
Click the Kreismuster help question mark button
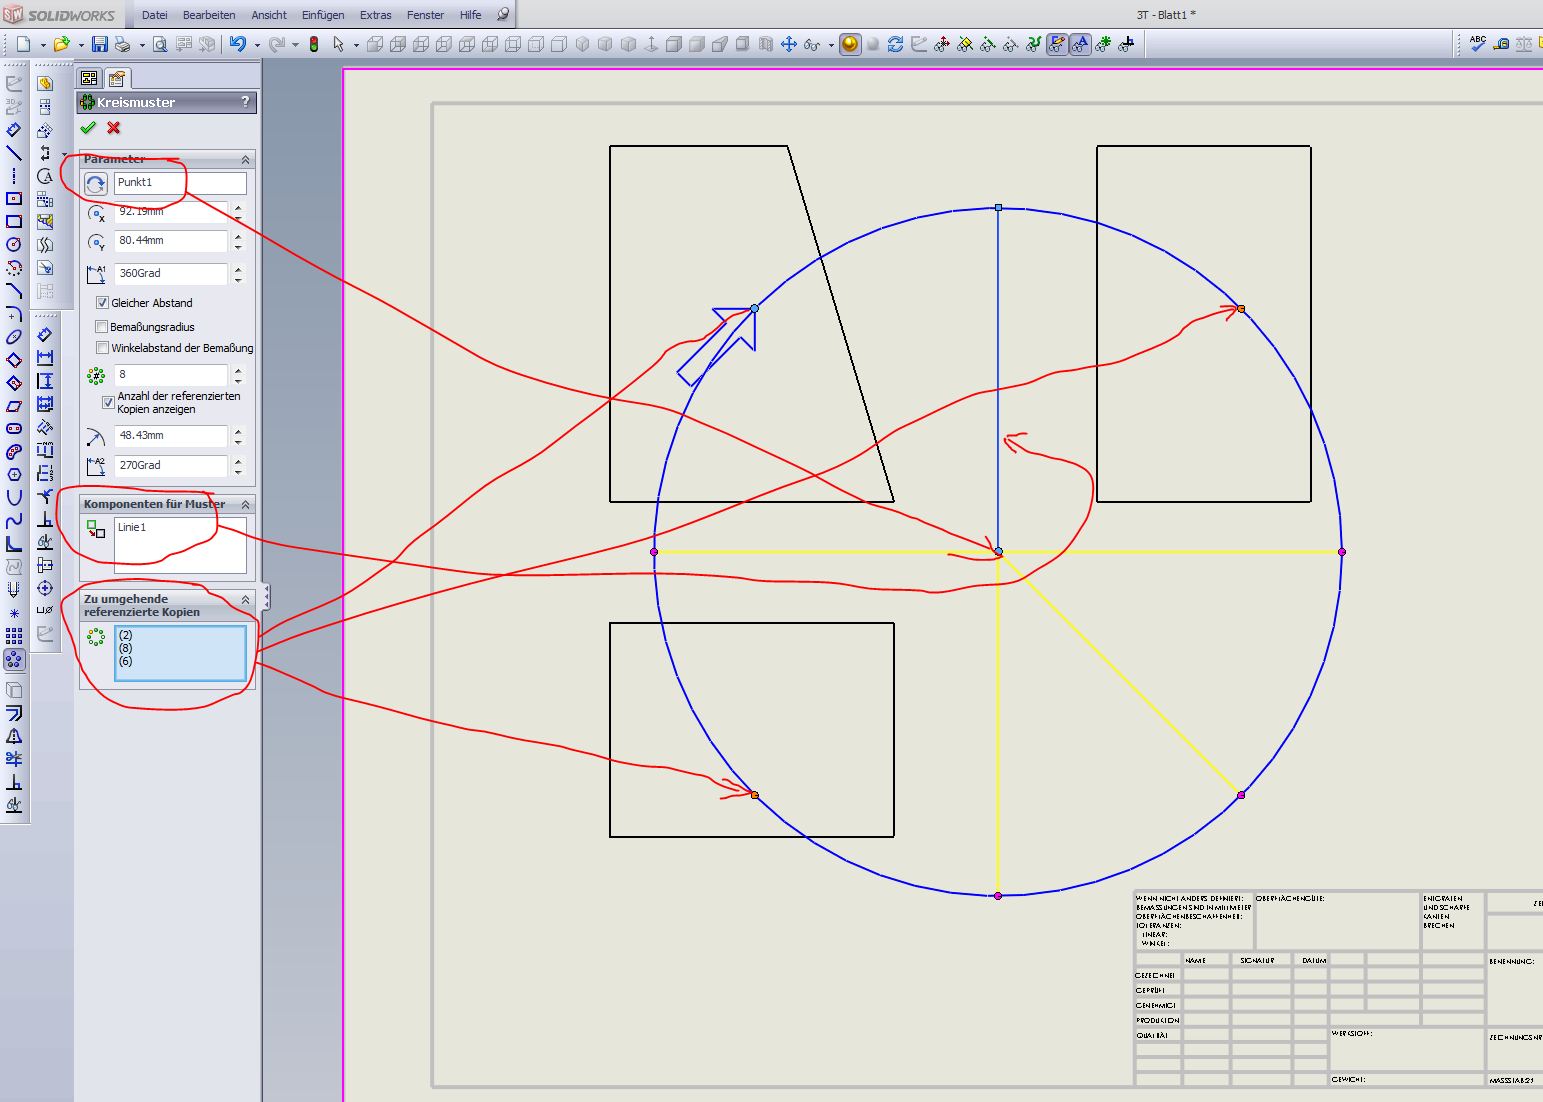pos(245,102)
